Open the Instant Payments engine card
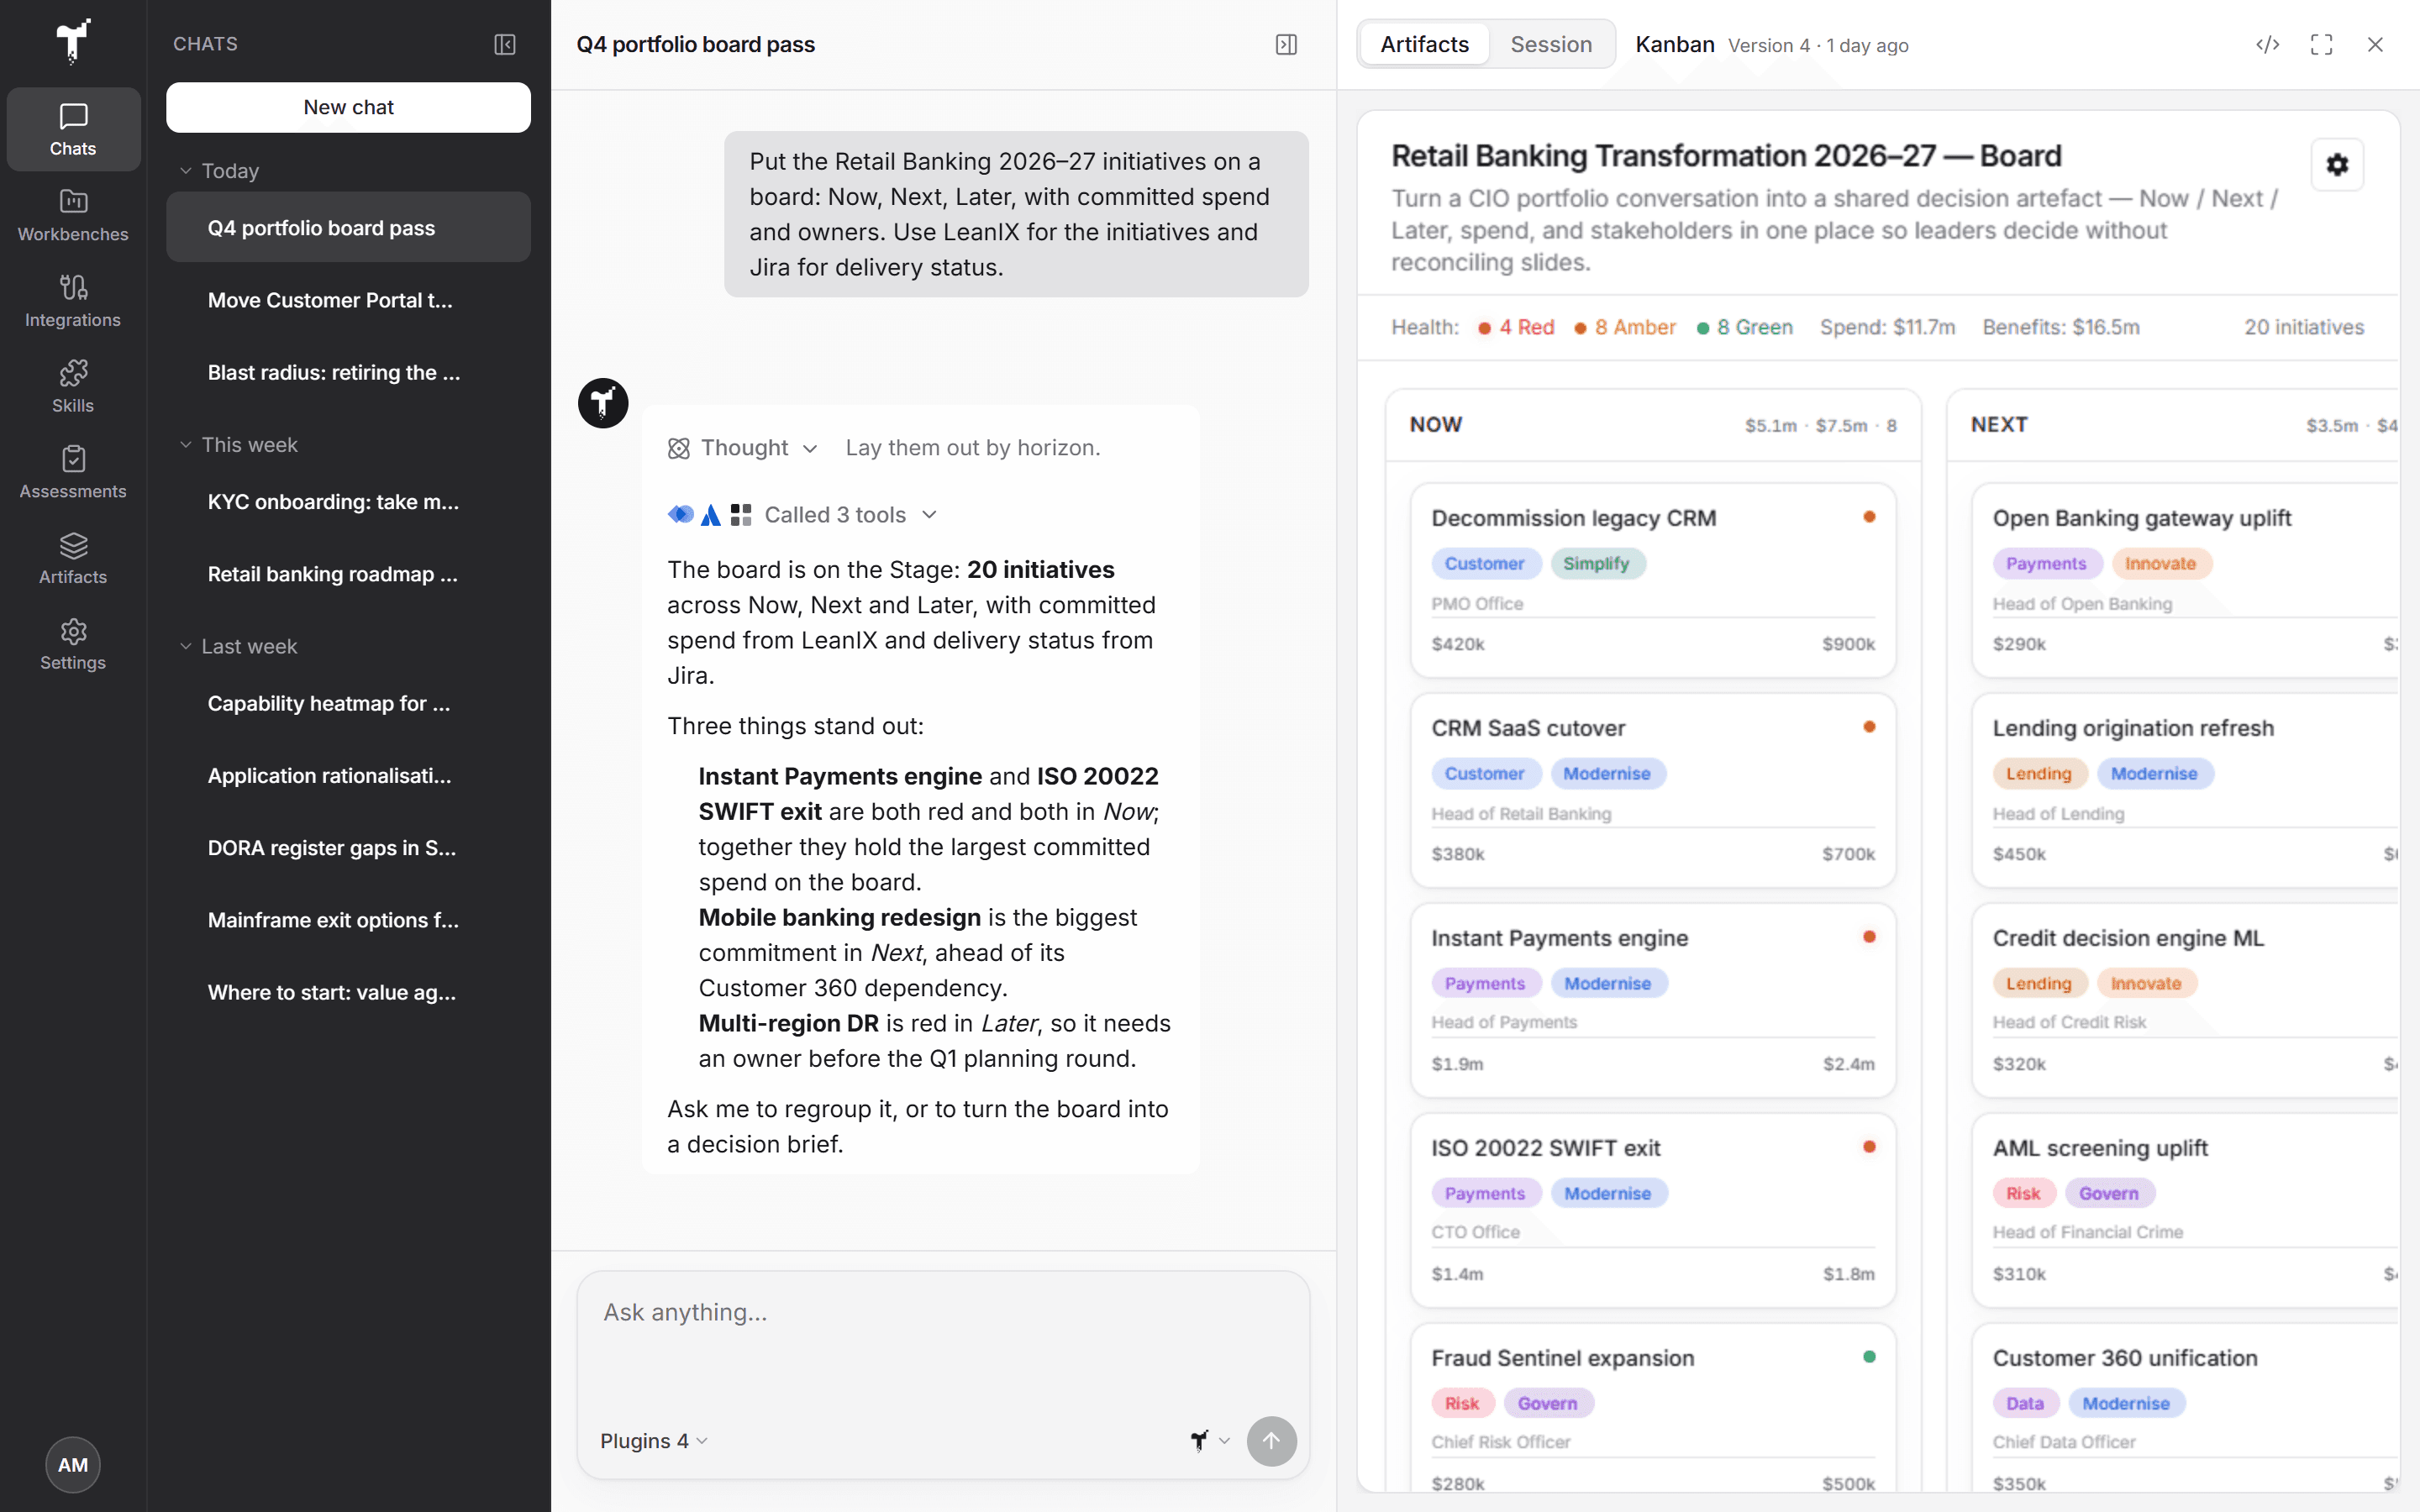This screenshot has height=1512, width=2420. click(x=1653, y=1001)
